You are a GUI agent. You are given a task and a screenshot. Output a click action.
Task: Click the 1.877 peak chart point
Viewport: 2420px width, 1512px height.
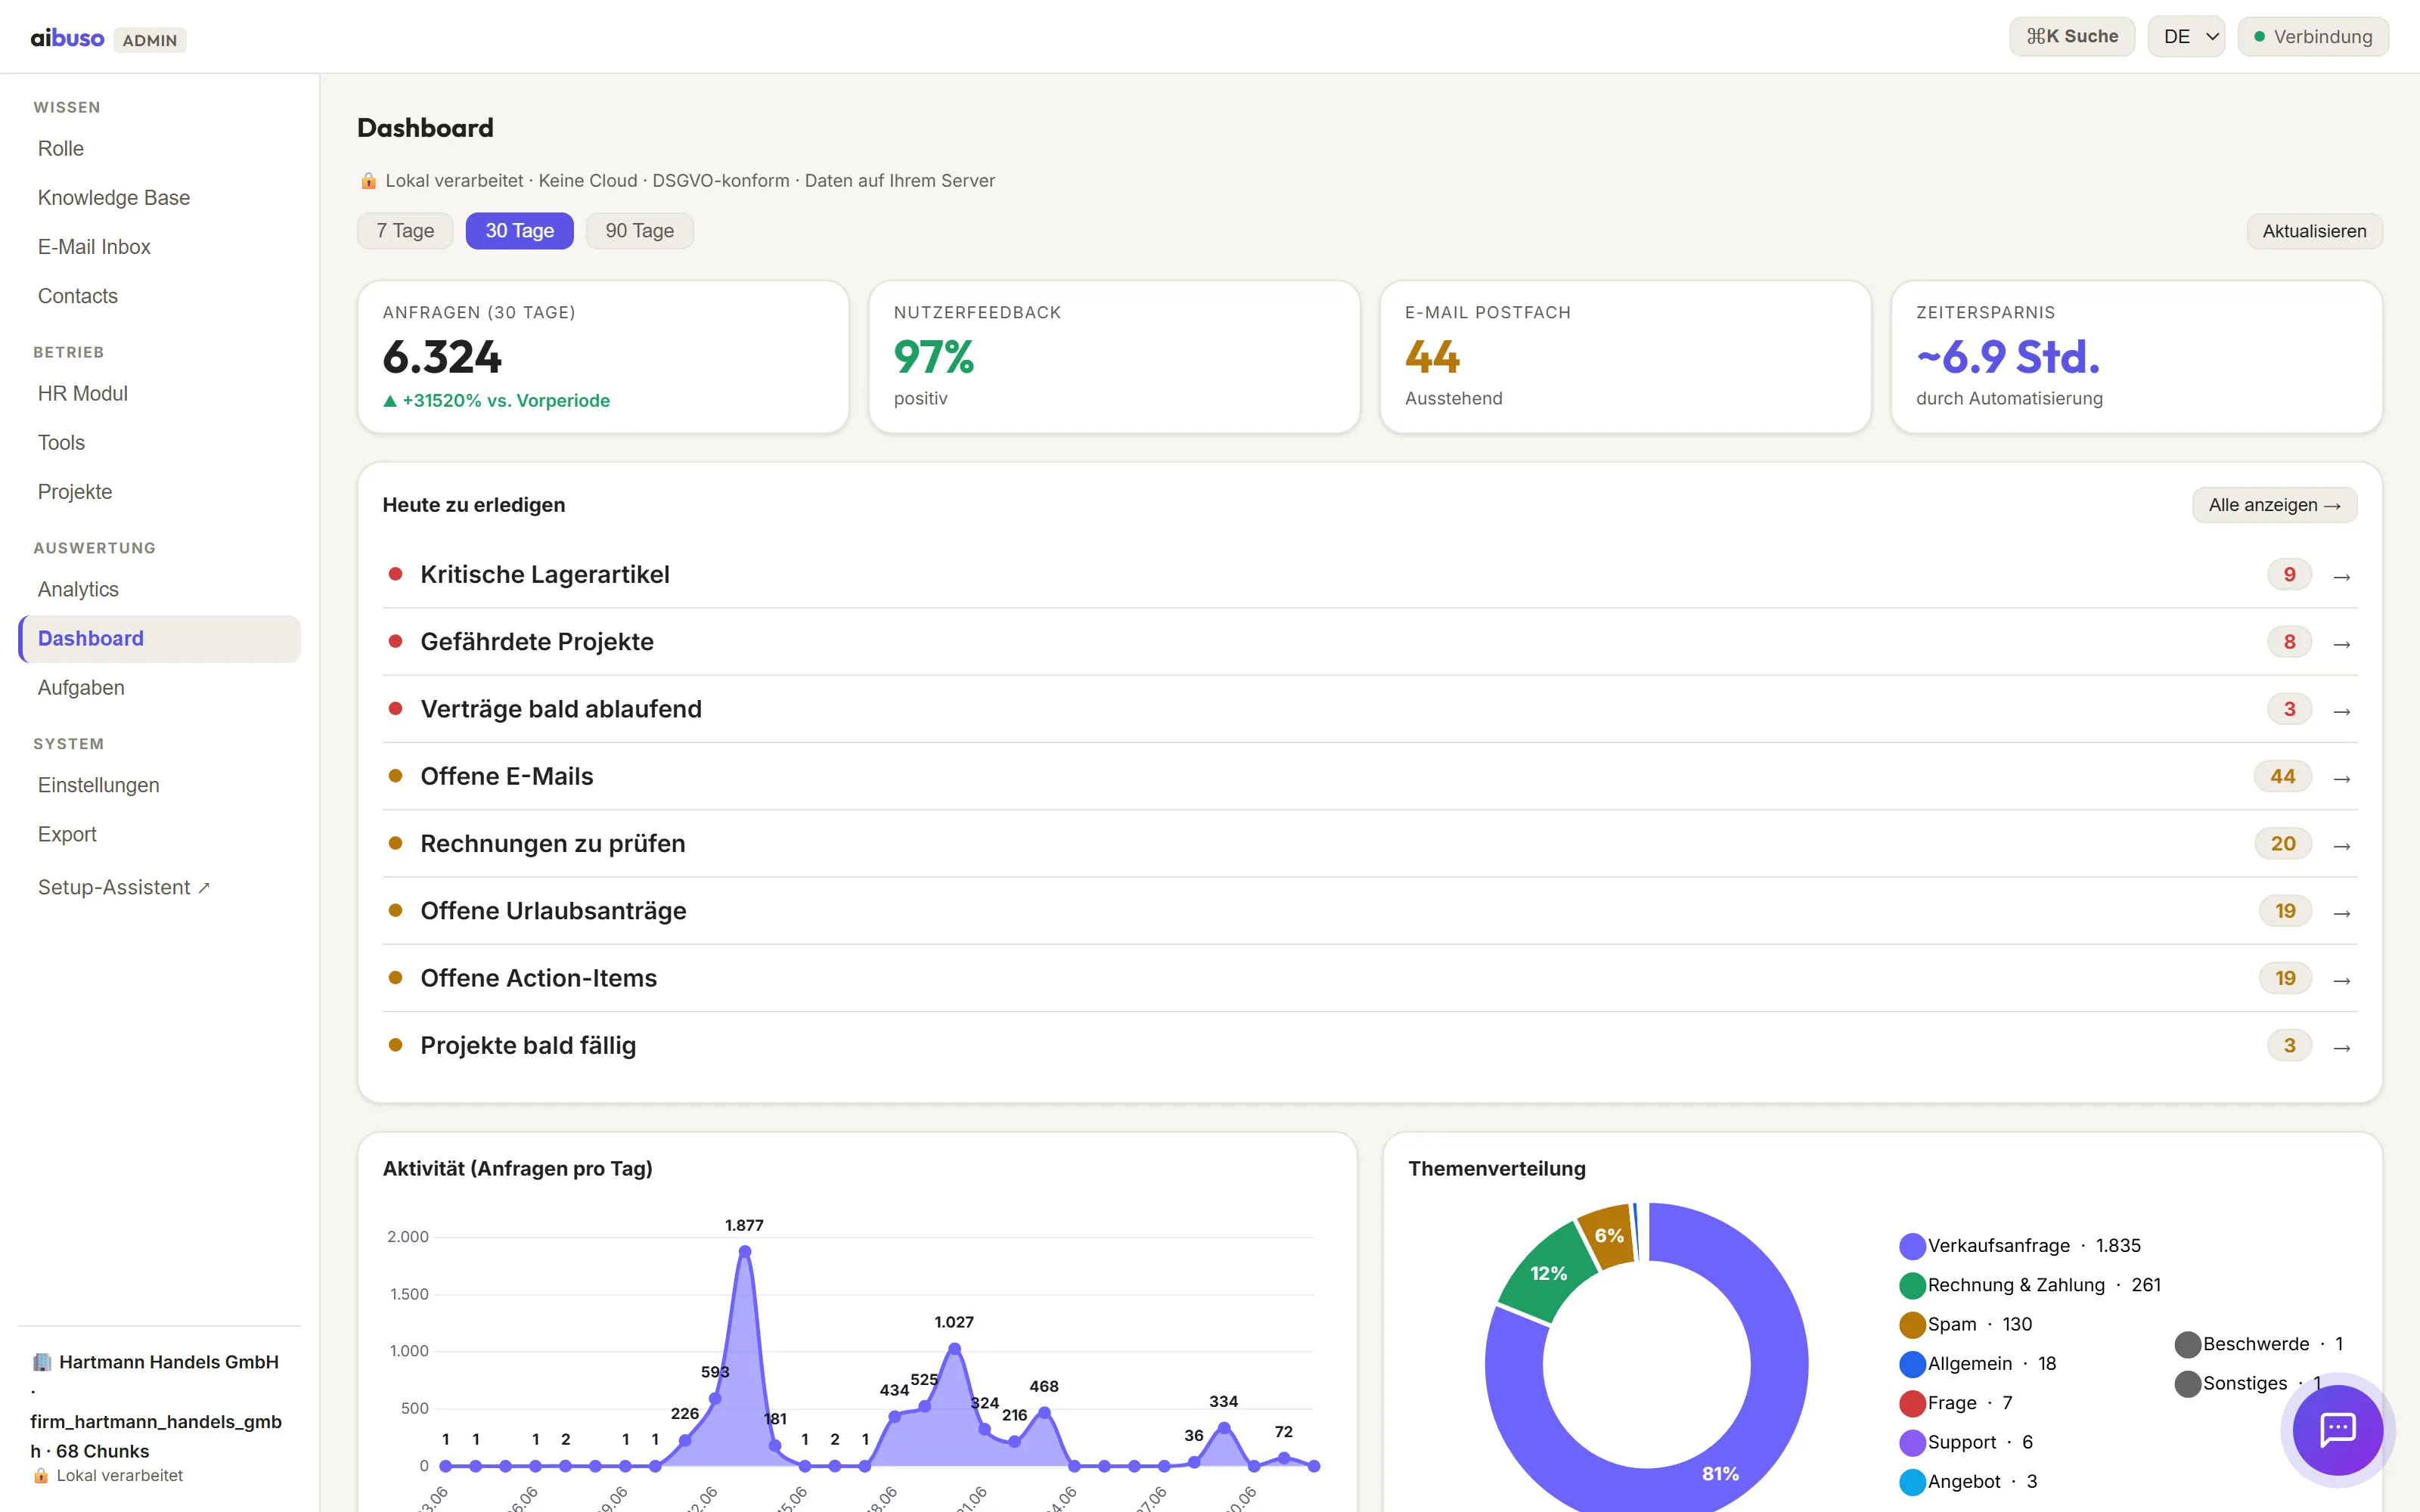[x=744, y=1252]
